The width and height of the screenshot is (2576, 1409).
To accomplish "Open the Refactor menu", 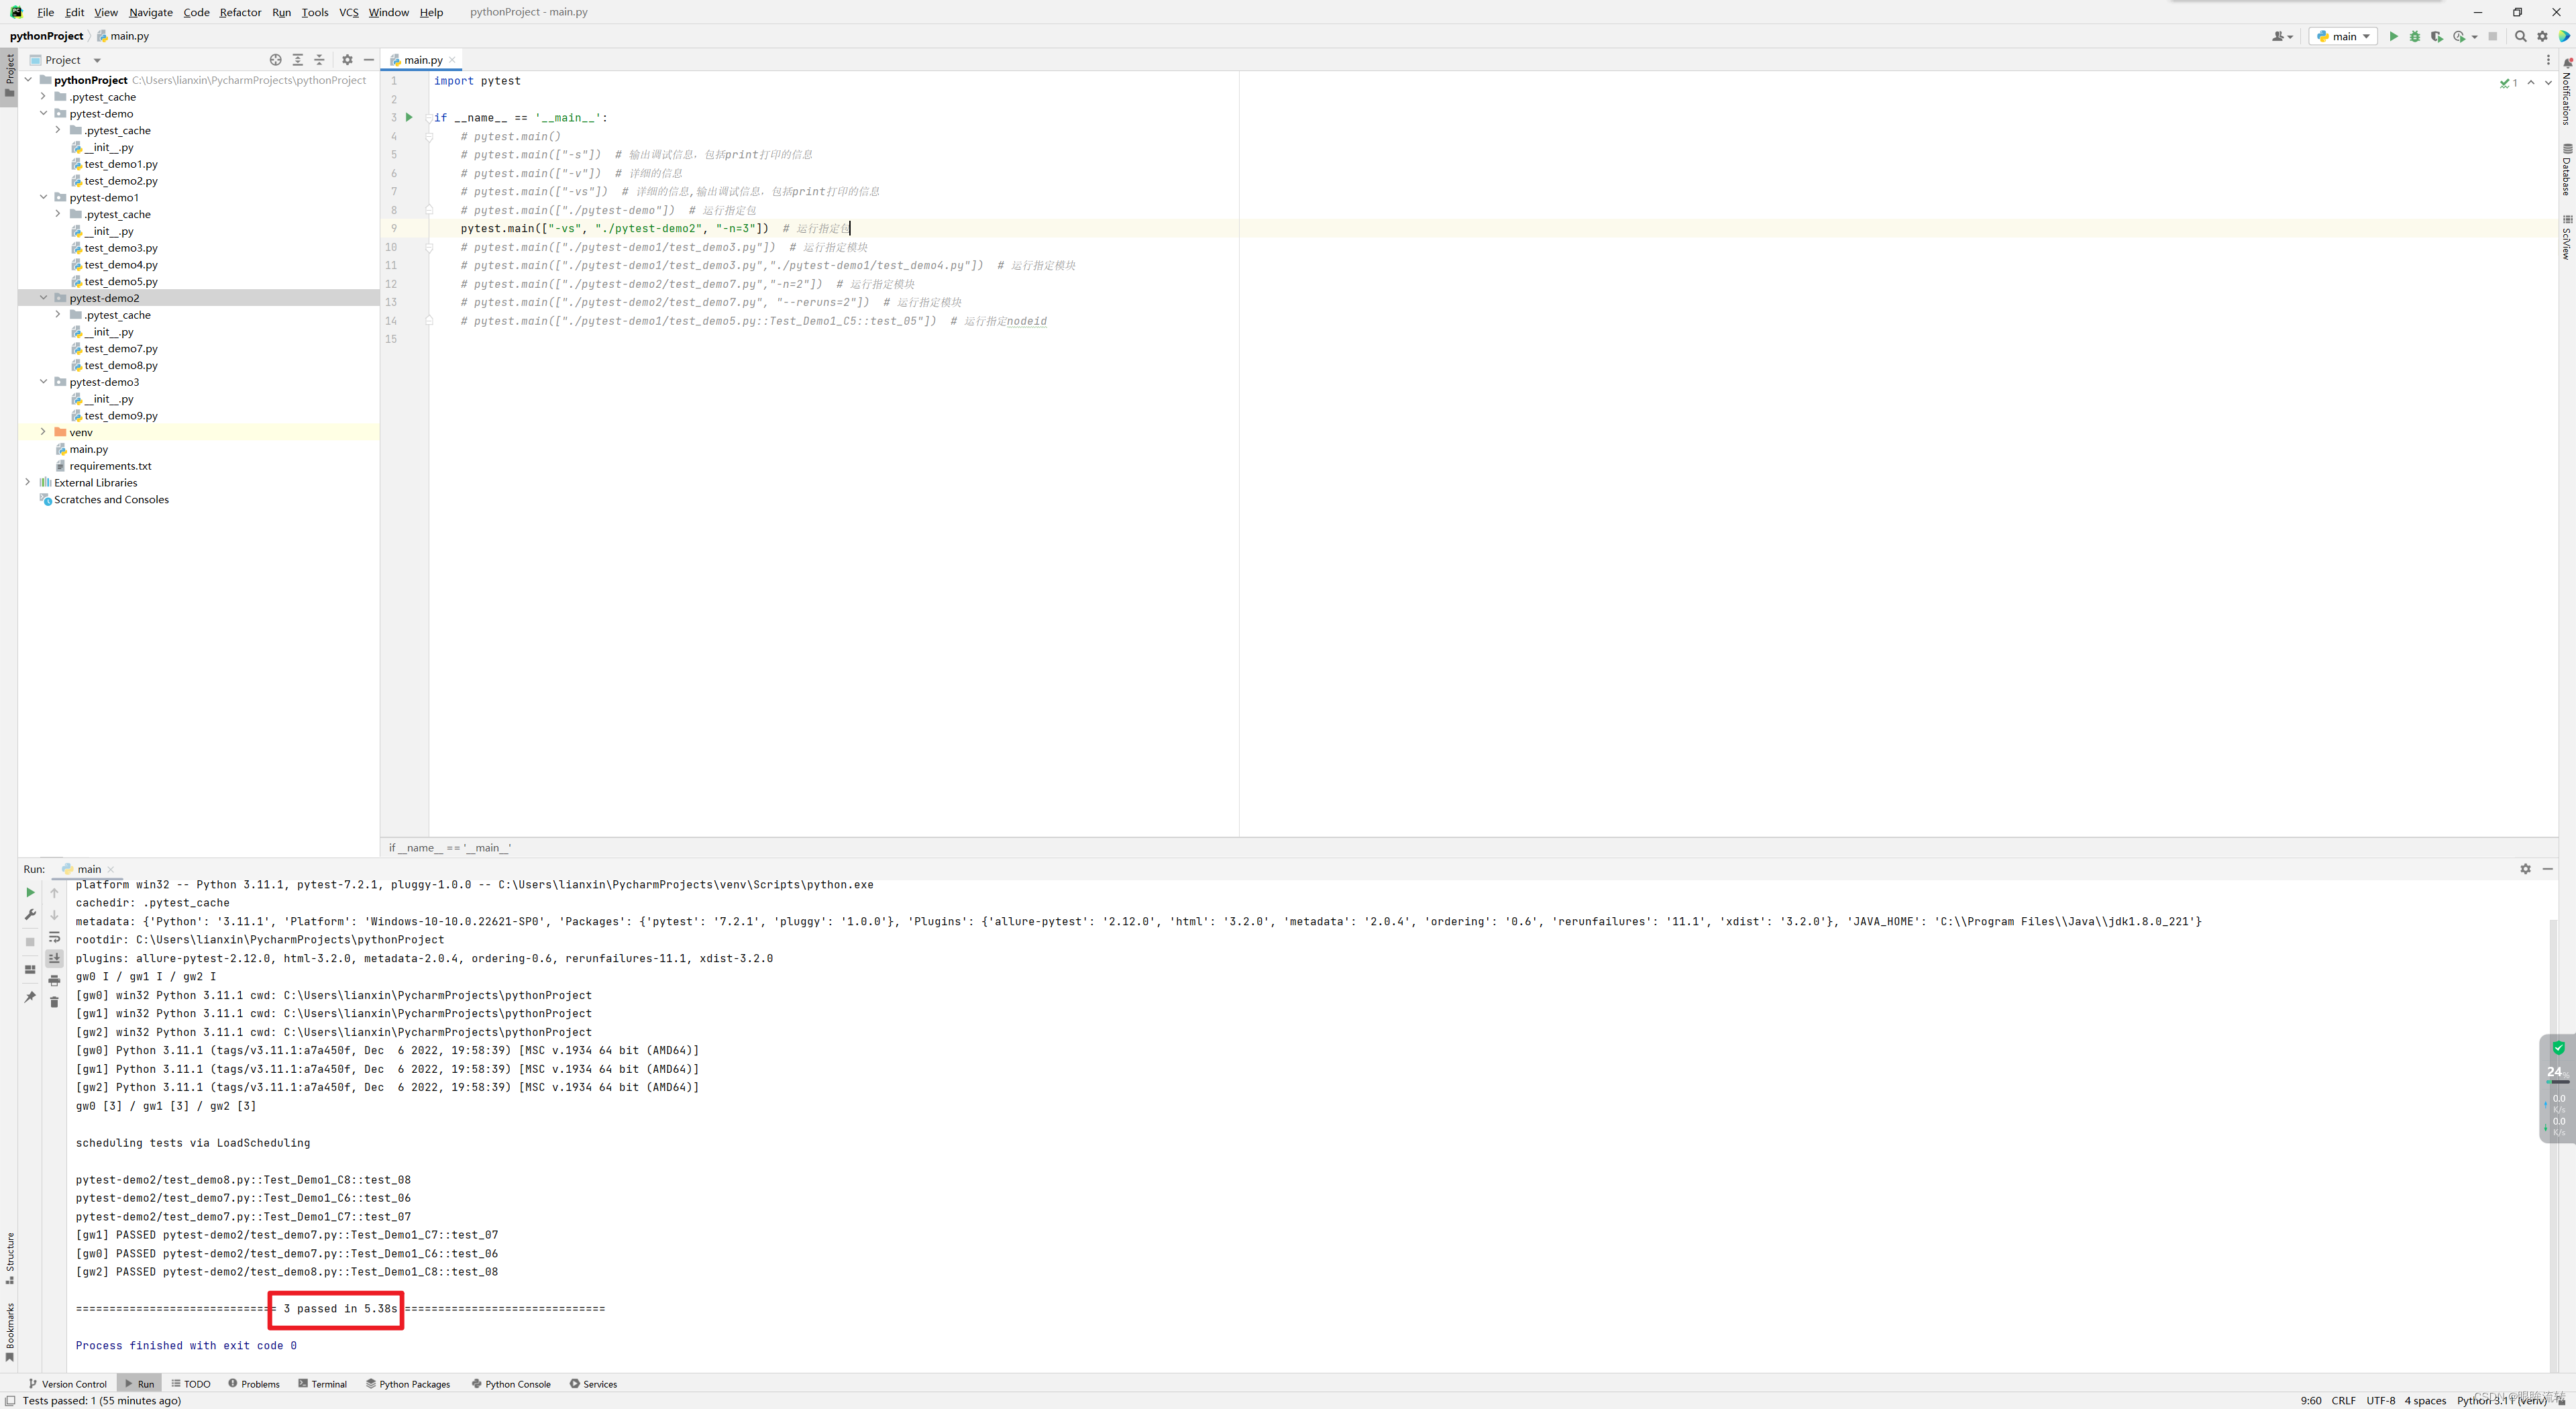I will click(240, 12).
